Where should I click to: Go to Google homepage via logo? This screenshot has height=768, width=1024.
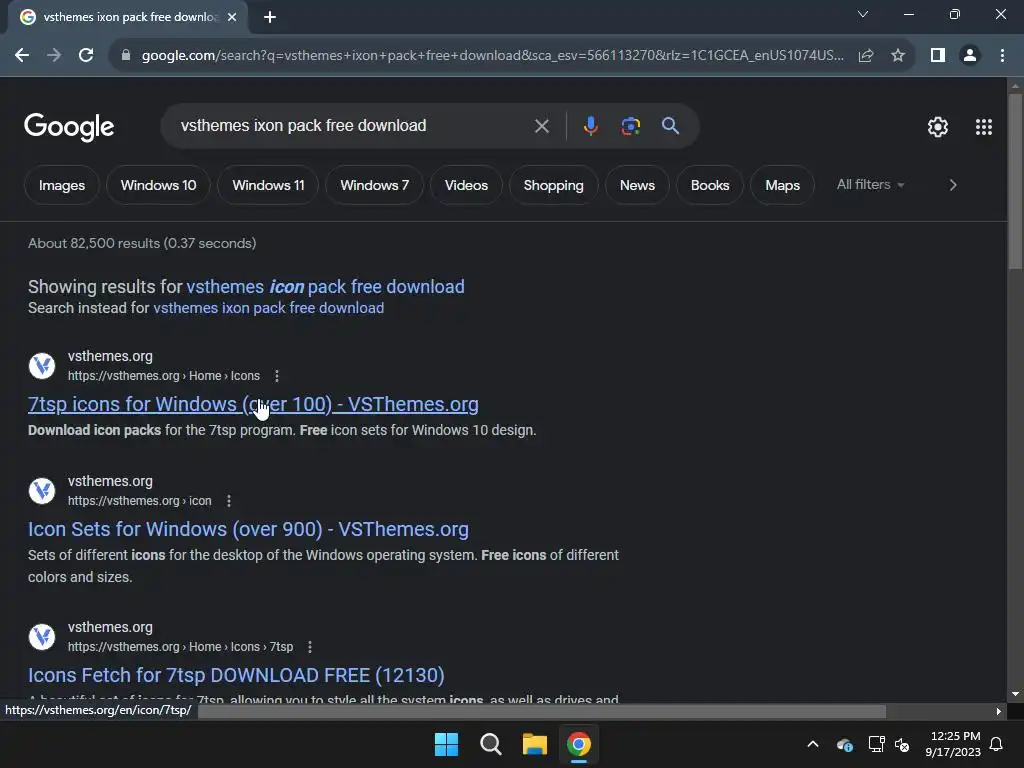[69, 127]
